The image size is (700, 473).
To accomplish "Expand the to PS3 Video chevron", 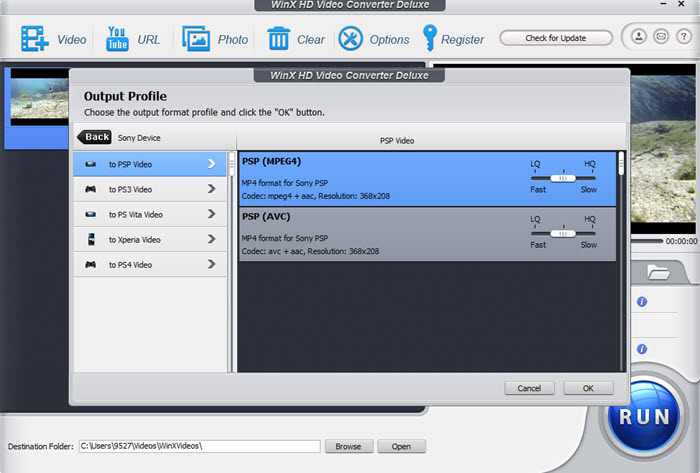I will coord(212,189).
